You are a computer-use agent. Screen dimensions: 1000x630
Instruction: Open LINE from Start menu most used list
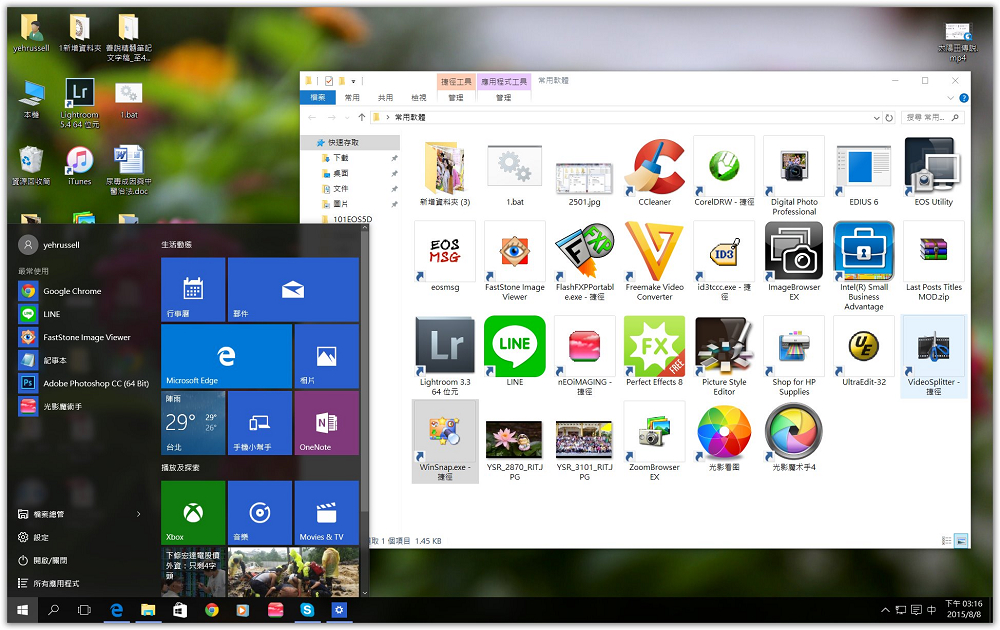84,314
